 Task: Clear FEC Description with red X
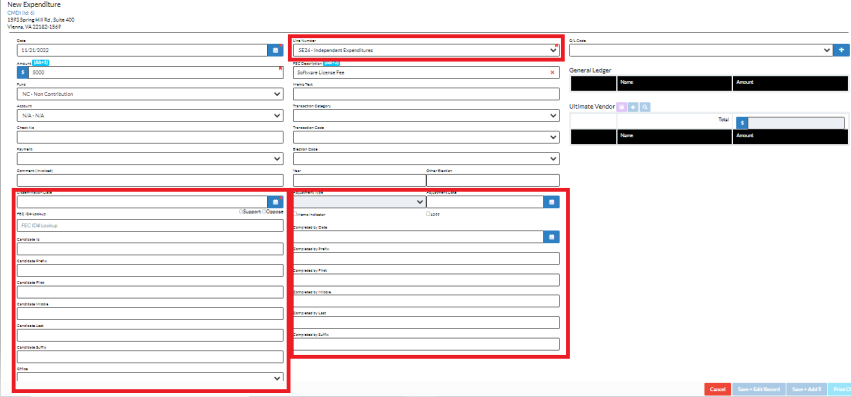(x=552, y=72)
